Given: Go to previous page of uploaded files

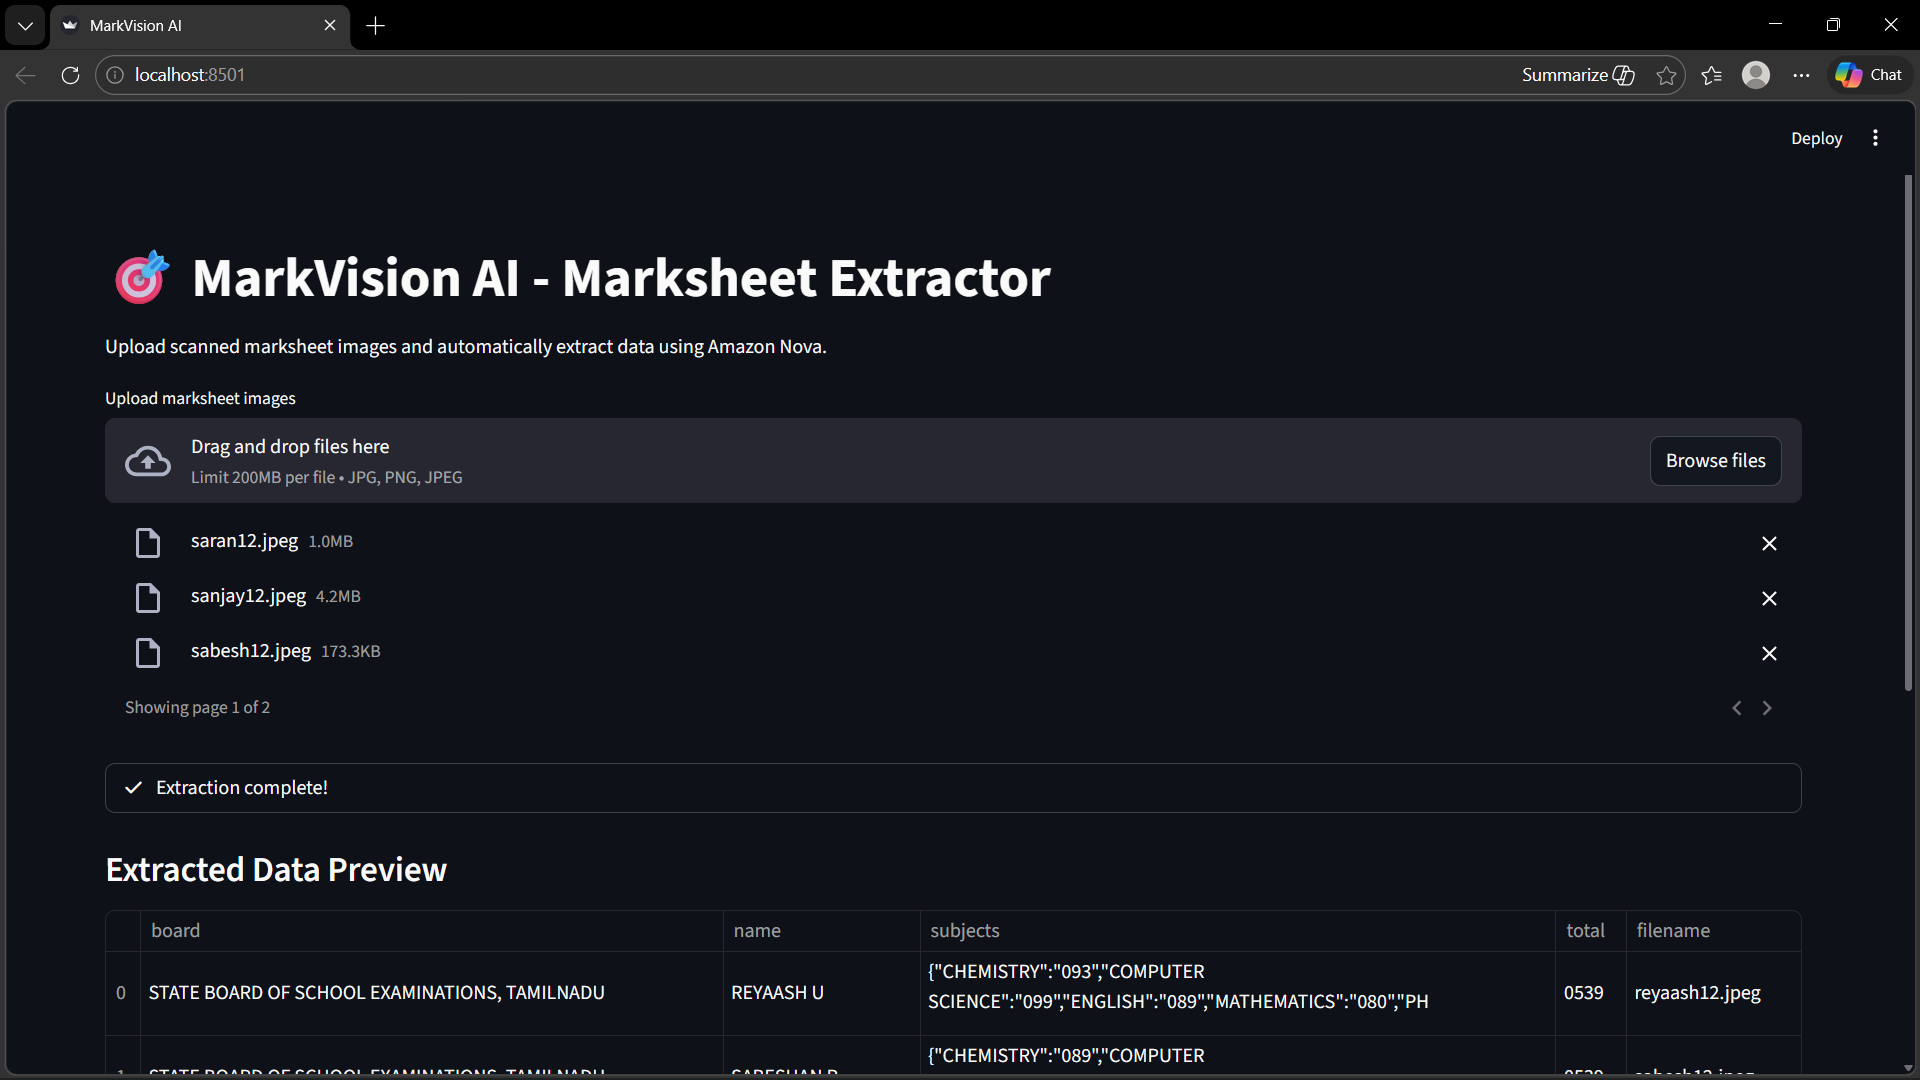Looking at the screenshot, I should click(1737, 708).
